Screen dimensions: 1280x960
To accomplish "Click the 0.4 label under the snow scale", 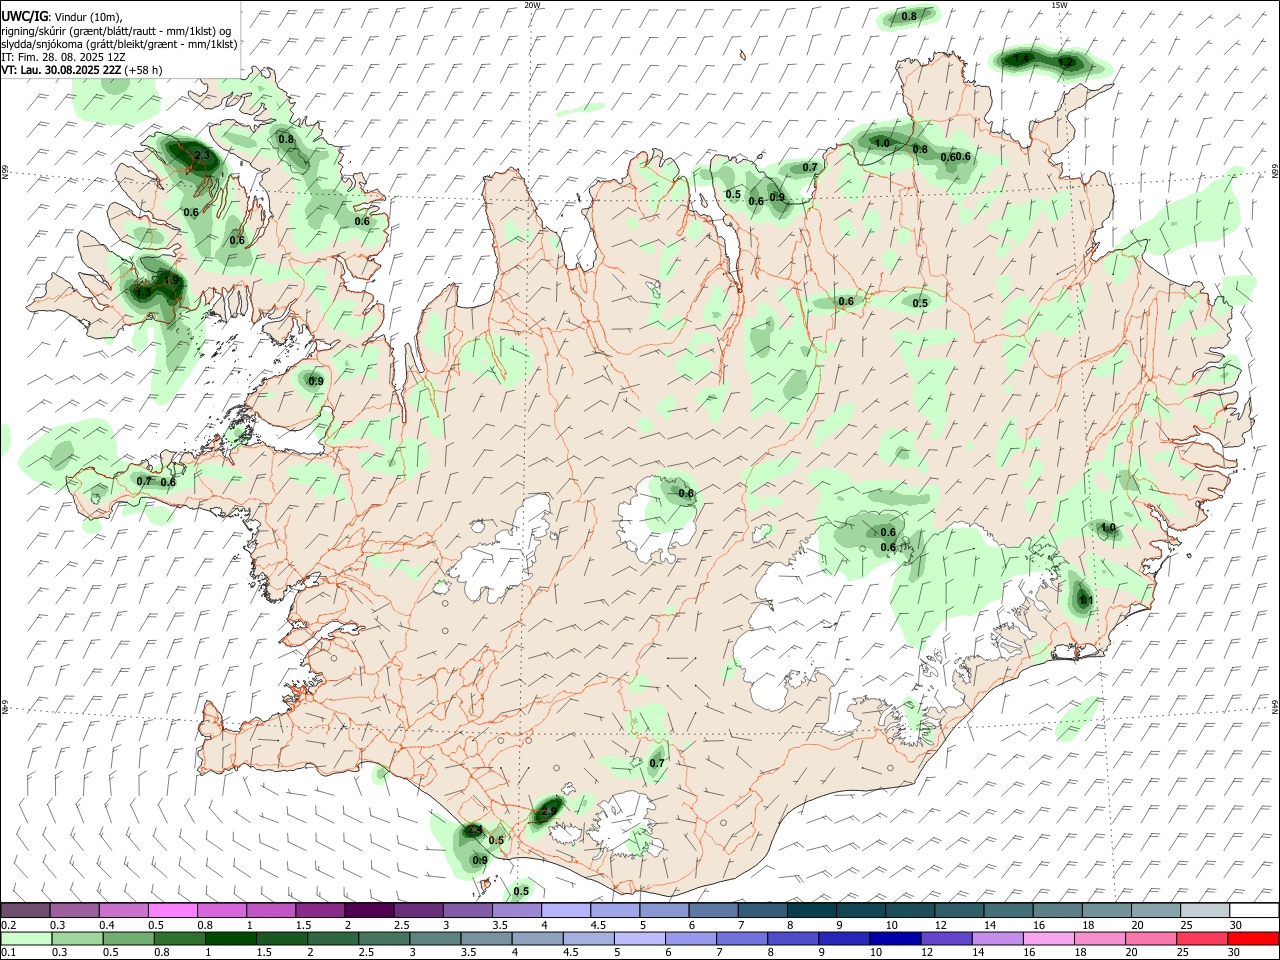I will point(107,925).
